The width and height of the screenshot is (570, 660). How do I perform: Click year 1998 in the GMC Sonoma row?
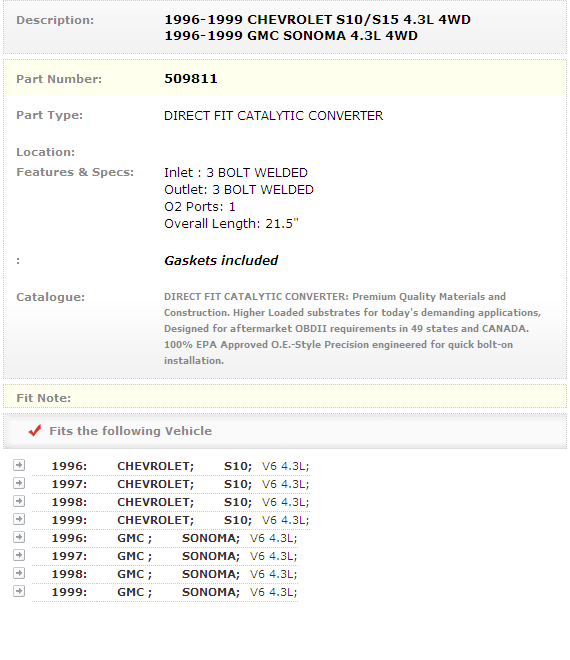(x=69, y=574)
